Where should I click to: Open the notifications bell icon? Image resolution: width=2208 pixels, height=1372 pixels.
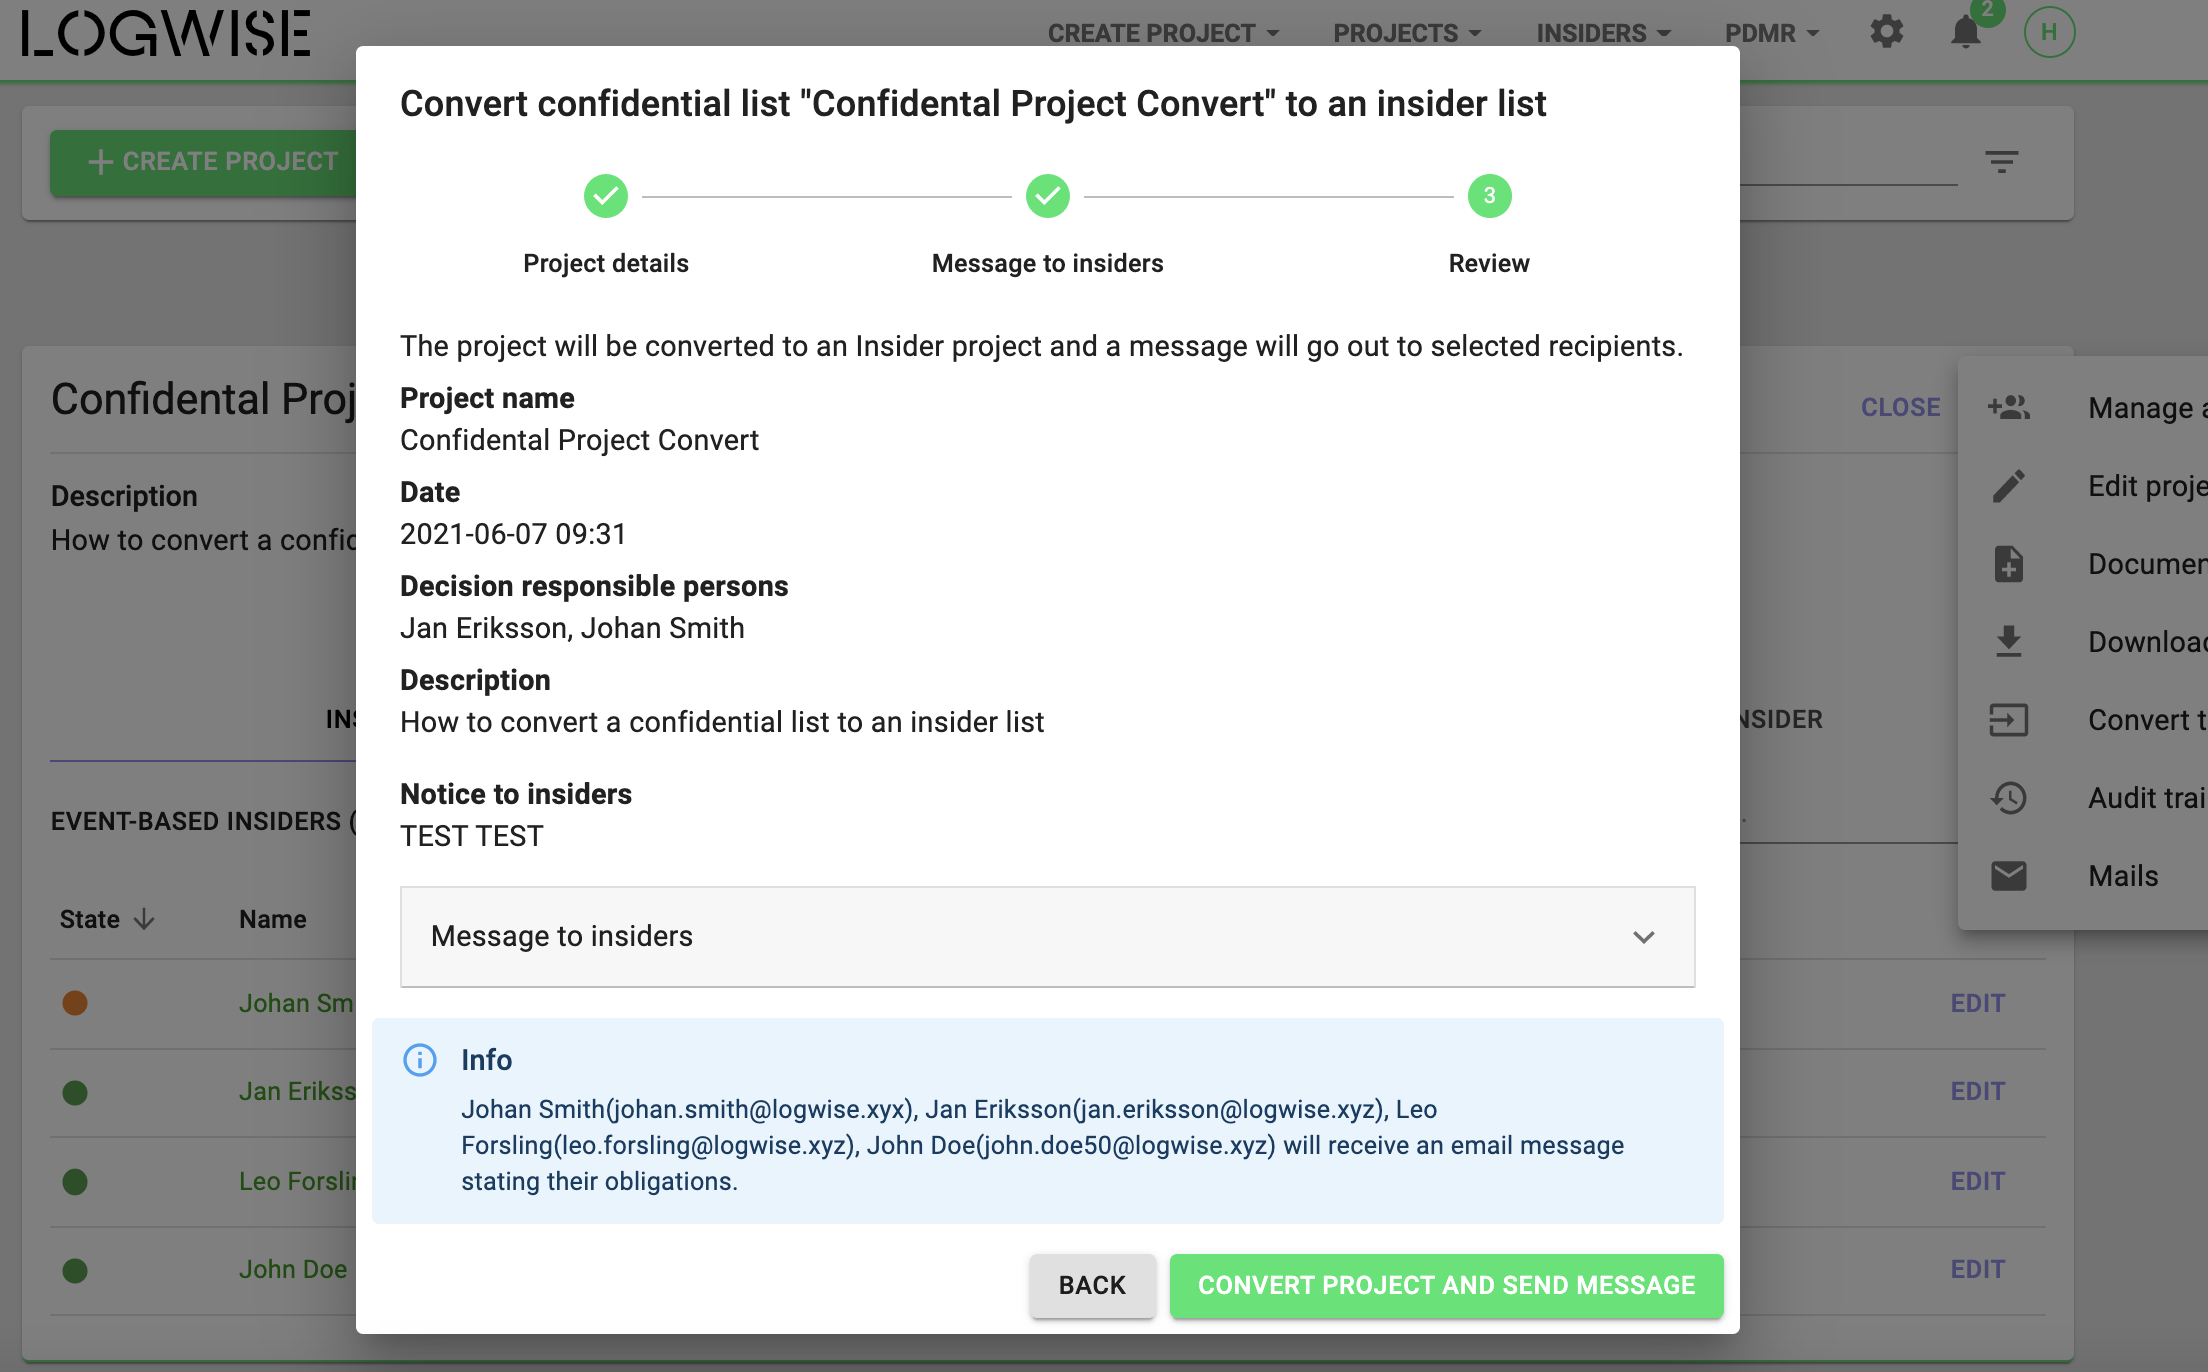tap(1966, 32)
